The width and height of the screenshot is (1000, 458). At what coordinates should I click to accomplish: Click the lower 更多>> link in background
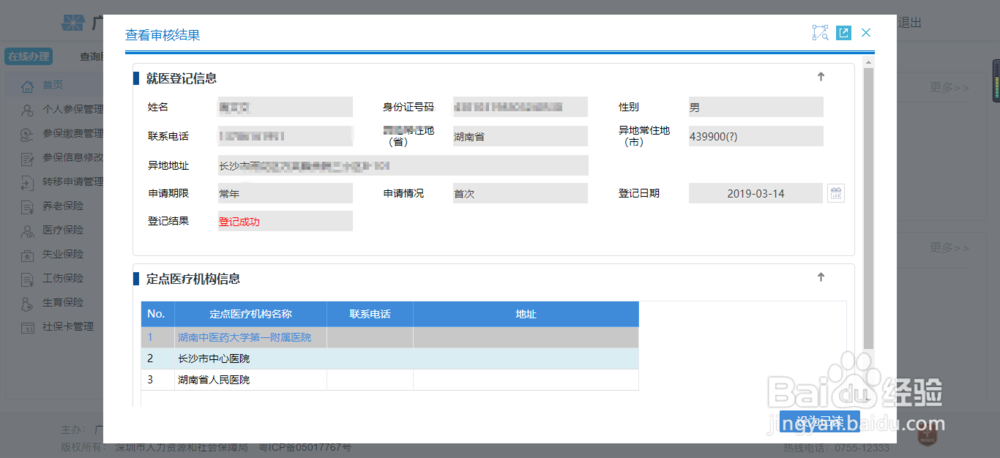point(949,247)
